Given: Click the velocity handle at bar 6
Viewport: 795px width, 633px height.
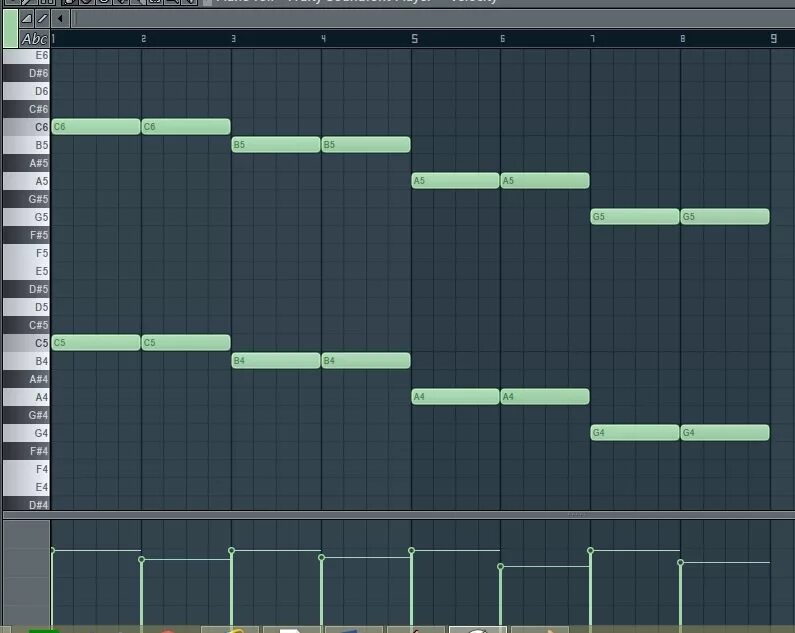Looking at the screenshot, I should click(500, 567).
